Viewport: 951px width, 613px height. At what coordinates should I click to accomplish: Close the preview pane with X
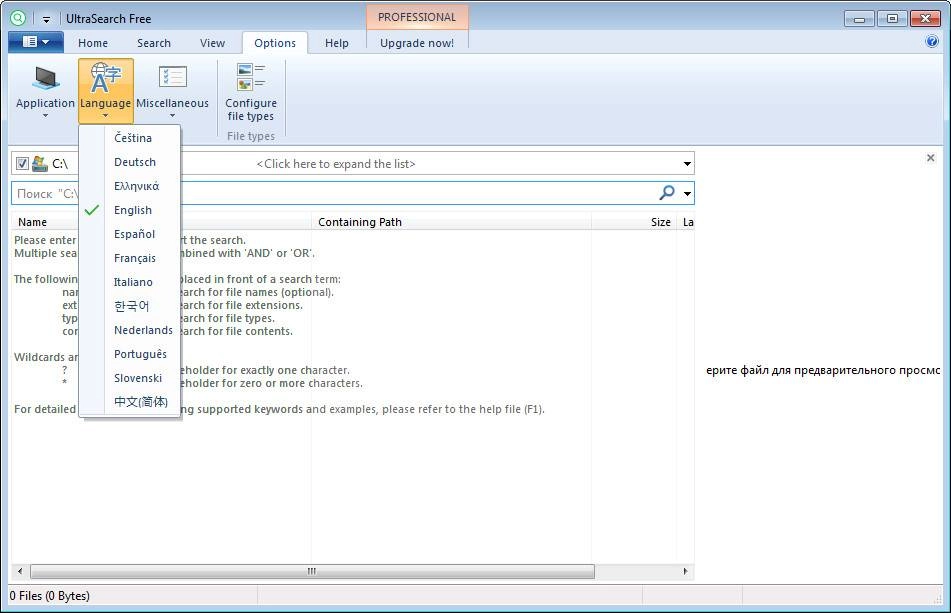pyautogui.click(x=930, y=158)
